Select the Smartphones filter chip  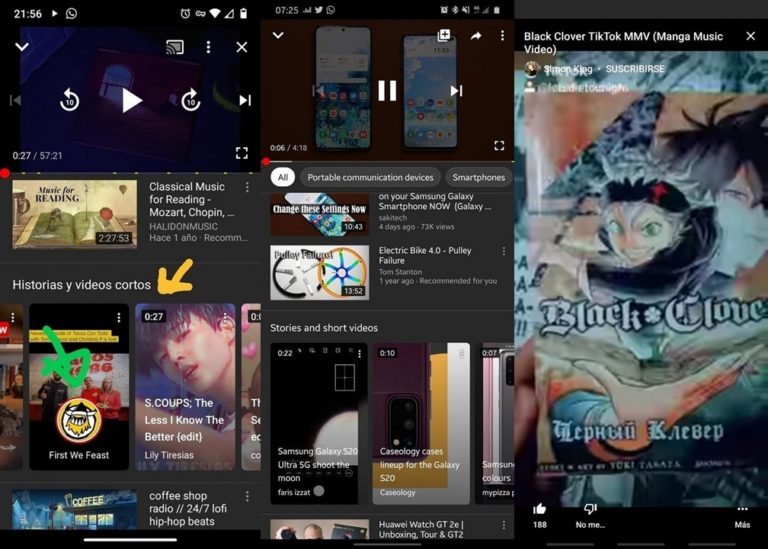coord(479,177)
